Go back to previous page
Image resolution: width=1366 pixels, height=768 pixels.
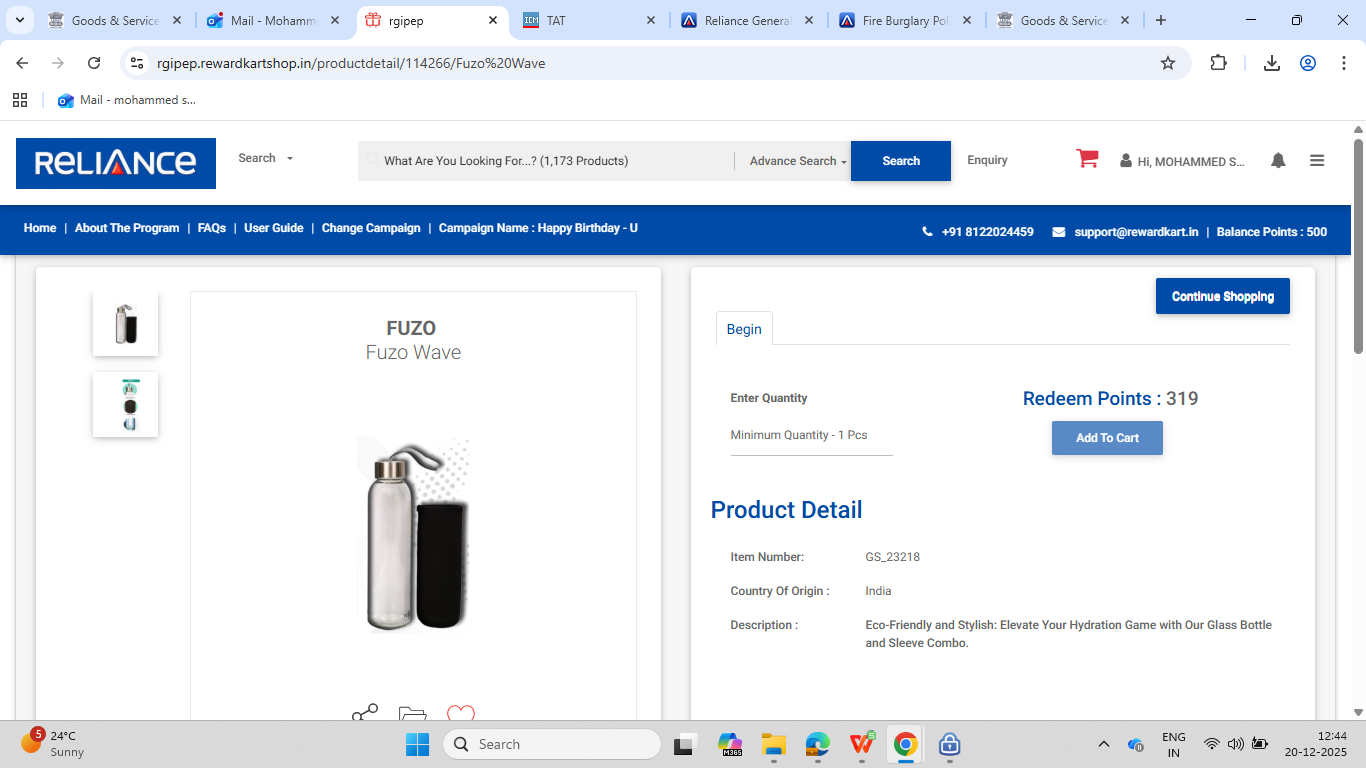pos(22,63)
